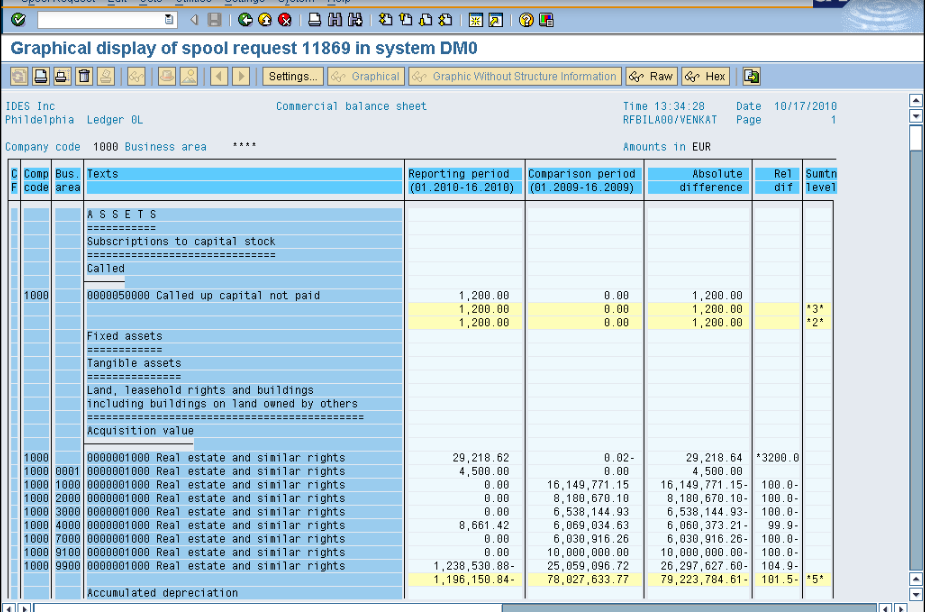This screenshot has width=925, height=612.
Task: Click business area 0001 in Real estate row
Action: (x=67, y=471)
